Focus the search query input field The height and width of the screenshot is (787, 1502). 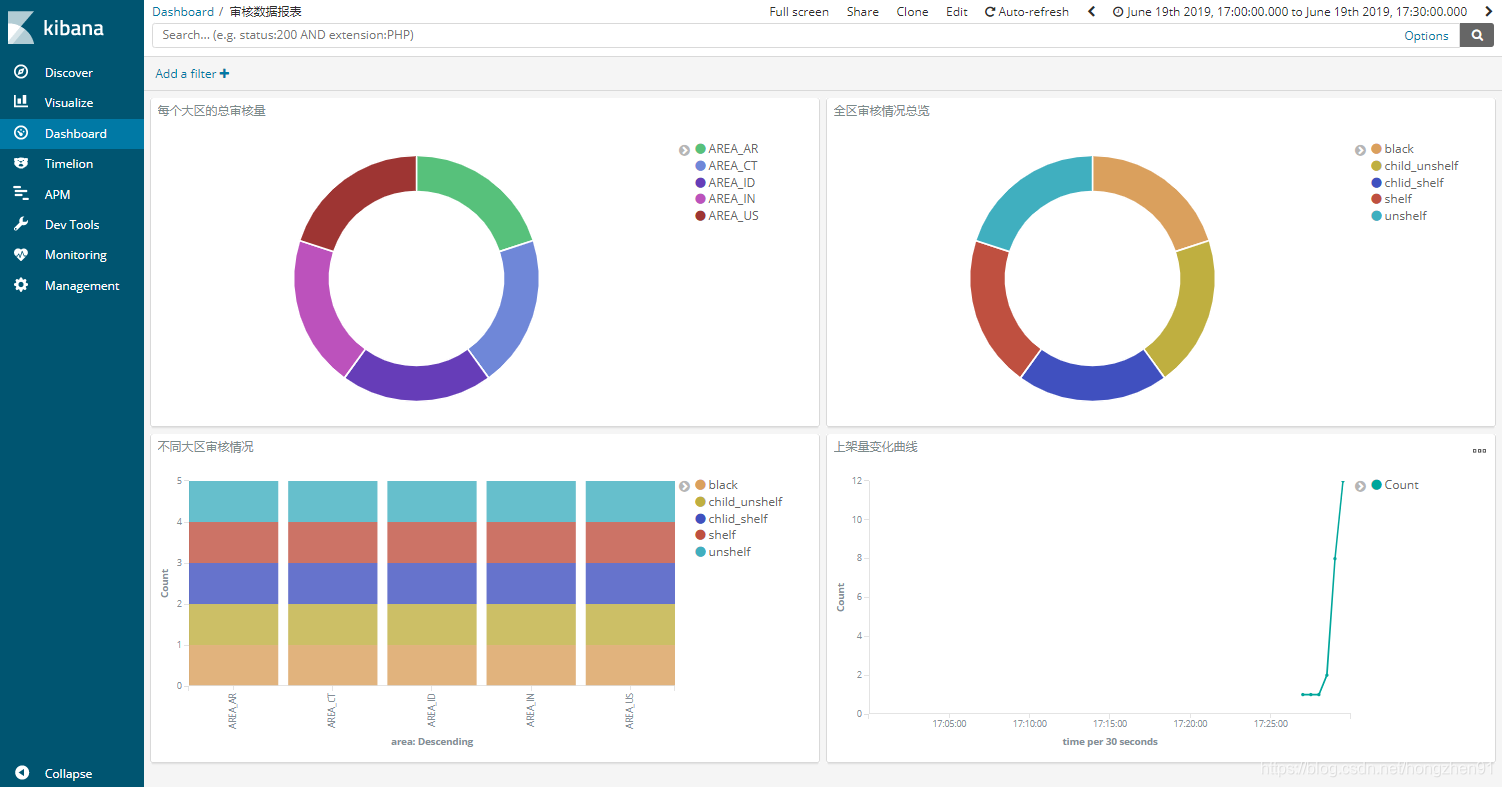click(x=780, y=35)
